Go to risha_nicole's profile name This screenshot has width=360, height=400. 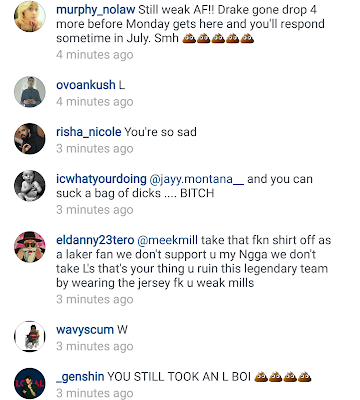(x=89, y=132)
